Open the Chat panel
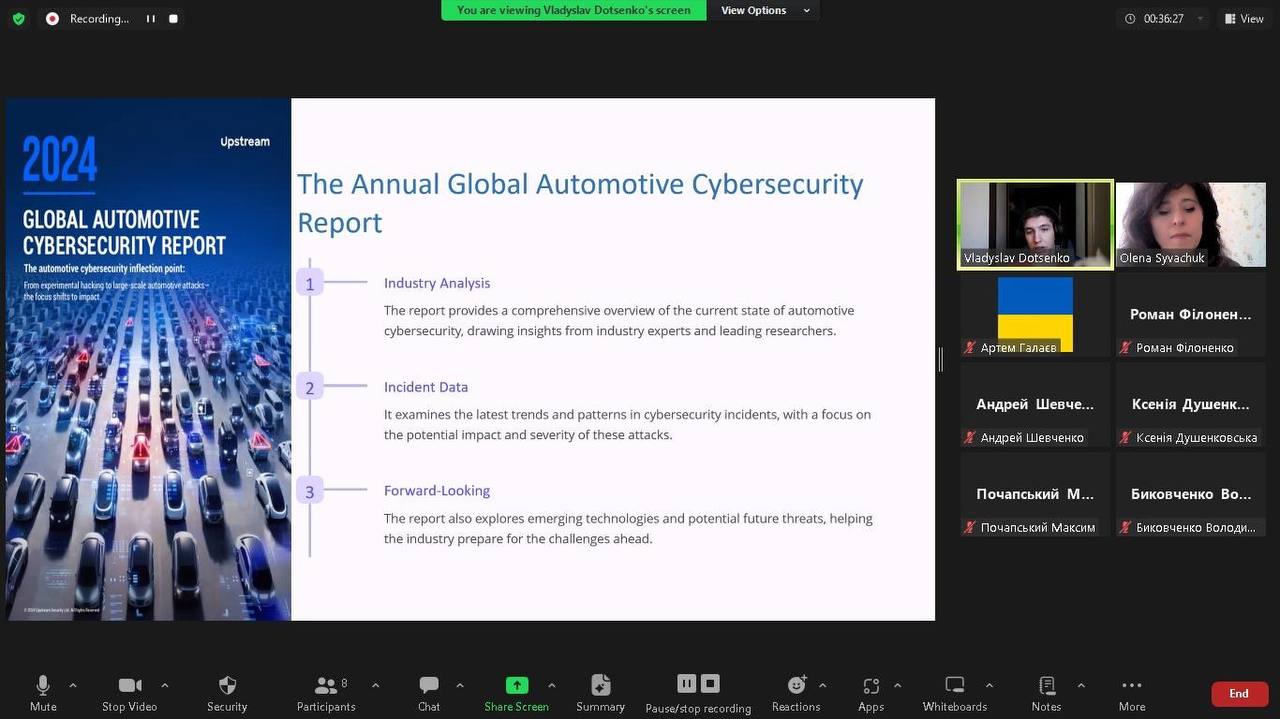Viewport: 1280px width, 719px height. tap(429, 686)
